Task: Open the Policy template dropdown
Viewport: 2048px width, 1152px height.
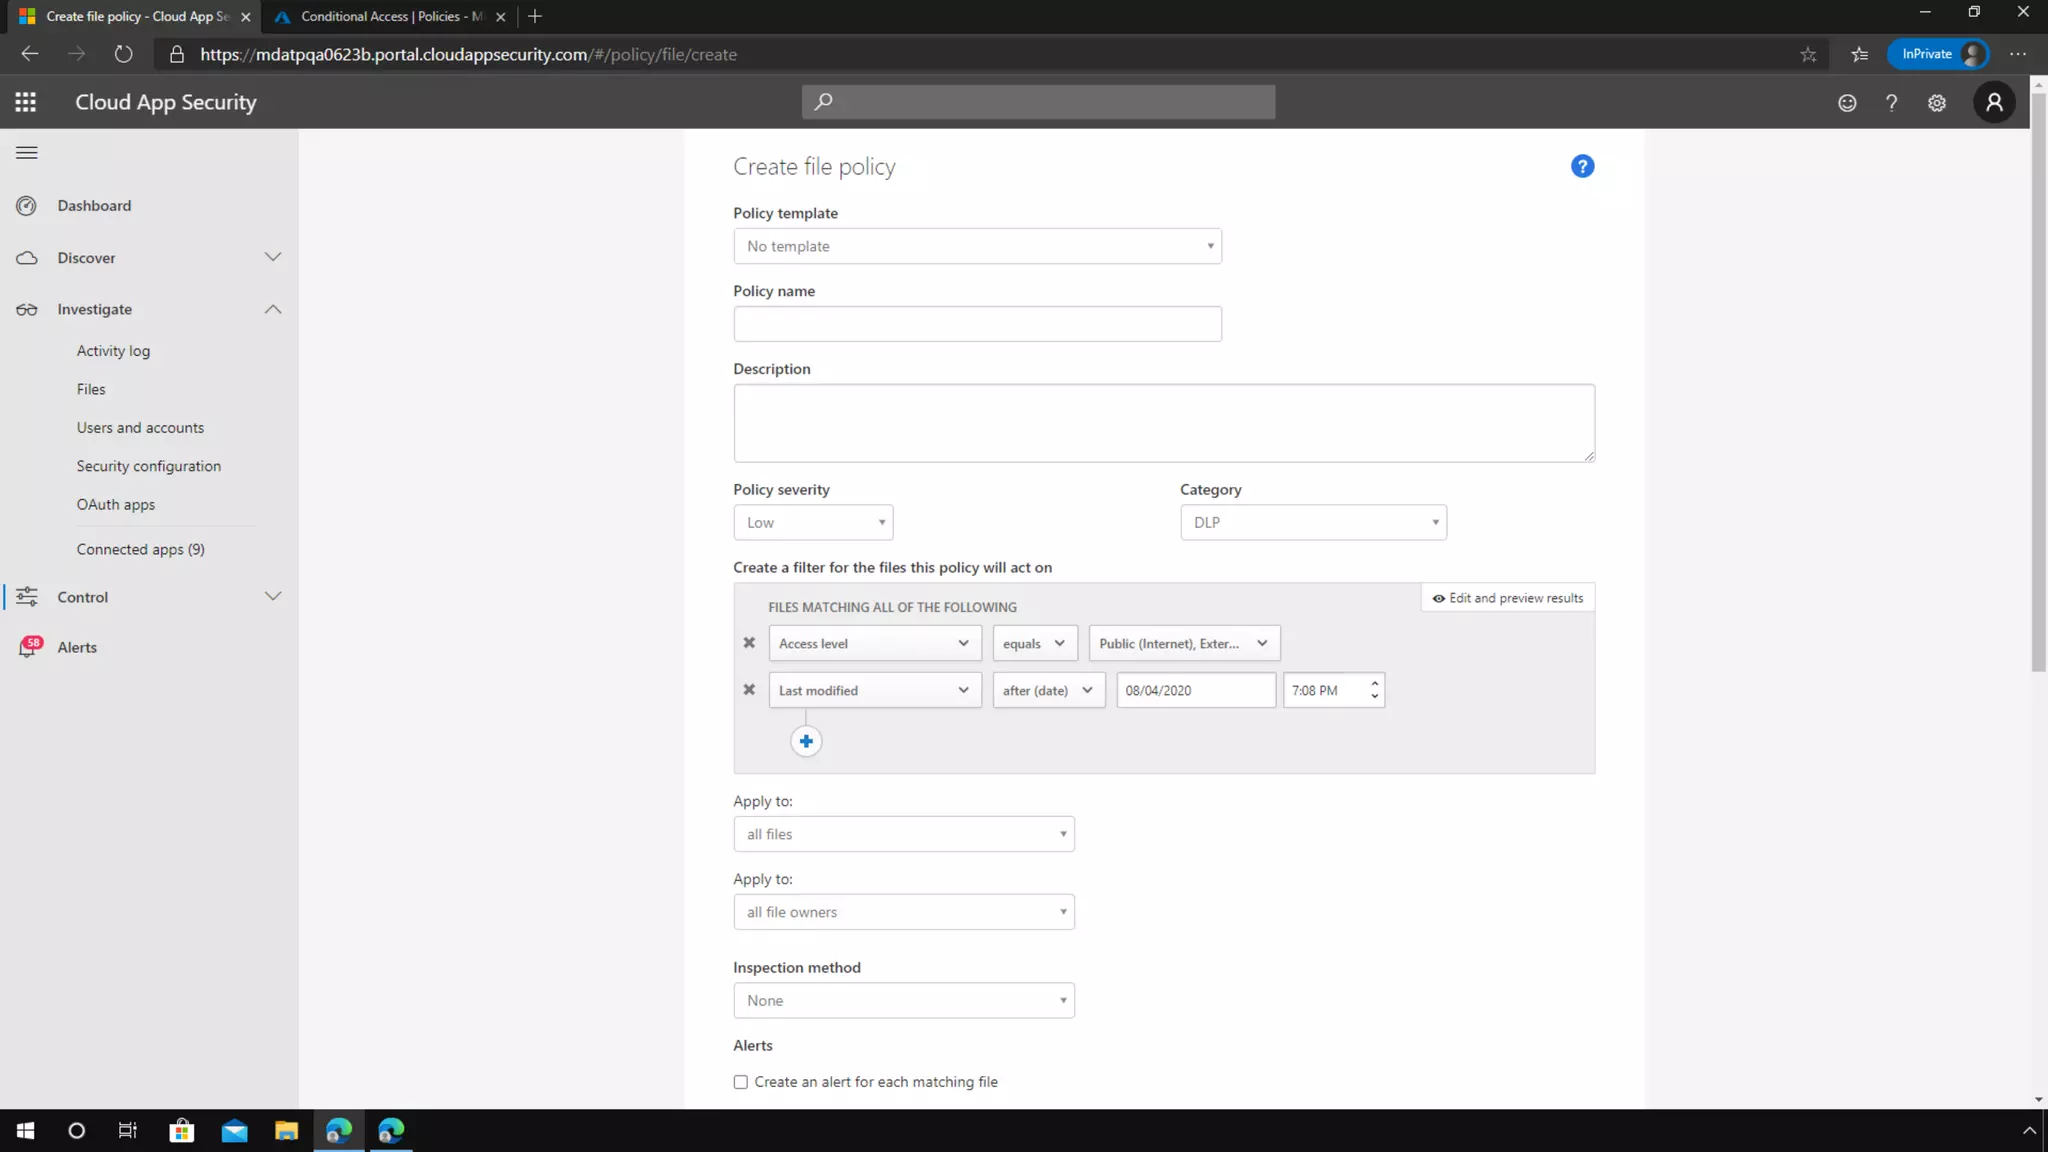Action: tap(977, 246)
